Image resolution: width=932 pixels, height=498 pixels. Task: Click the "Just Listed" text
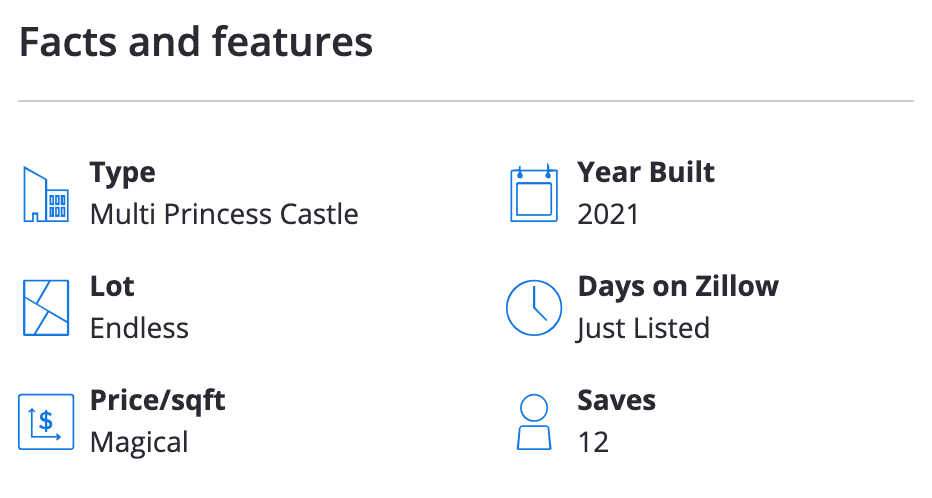pos(643,328)
